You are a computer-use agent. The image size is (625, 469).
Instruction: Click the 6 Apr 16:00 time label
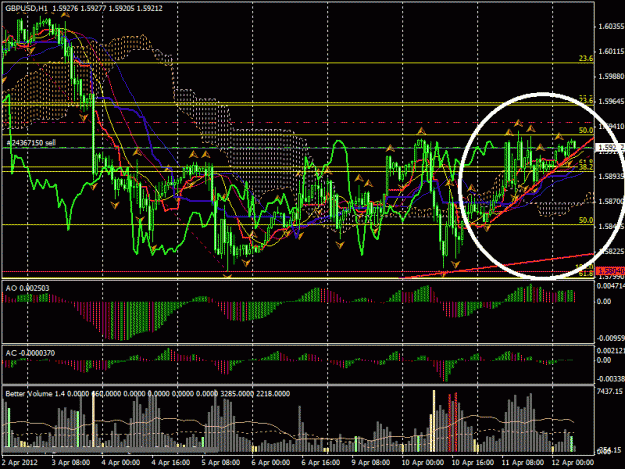click(x=321, y=462)
